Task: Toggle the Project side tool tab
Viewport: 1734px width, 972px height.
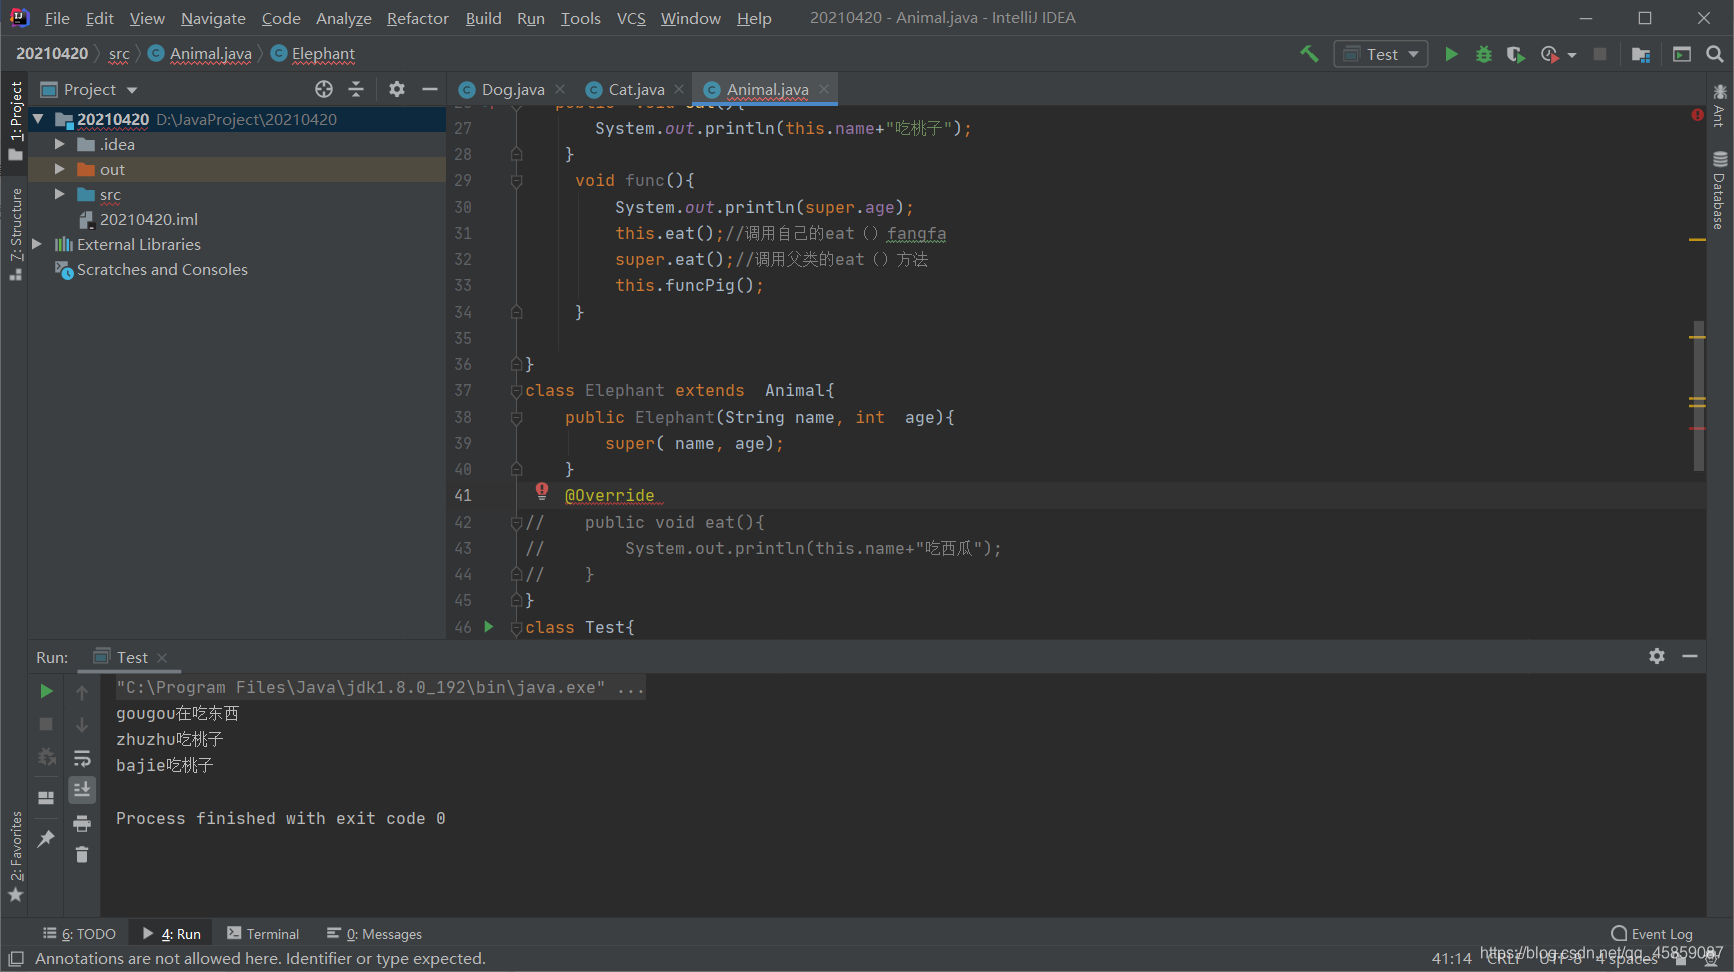Action: 15,120
